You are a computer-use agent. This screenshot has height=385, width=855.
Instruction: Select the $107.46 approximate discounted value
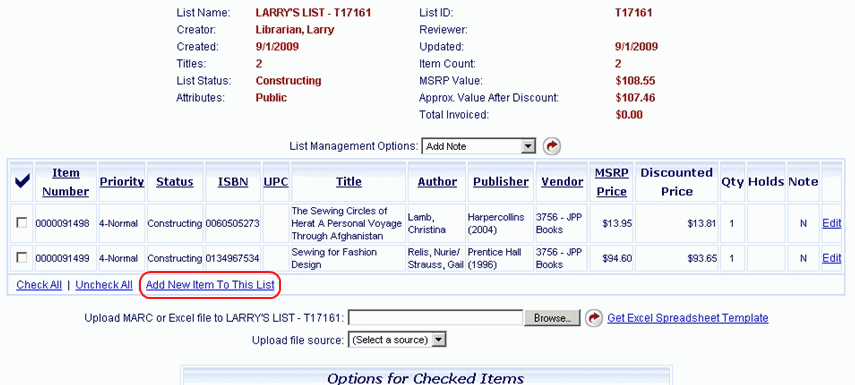coord(635,98)
